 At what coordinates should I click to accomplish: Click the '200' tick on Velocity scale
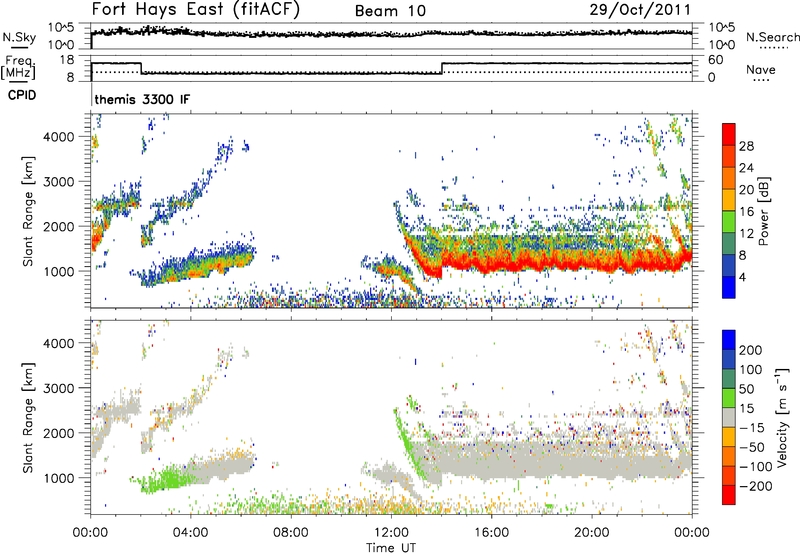751,350
